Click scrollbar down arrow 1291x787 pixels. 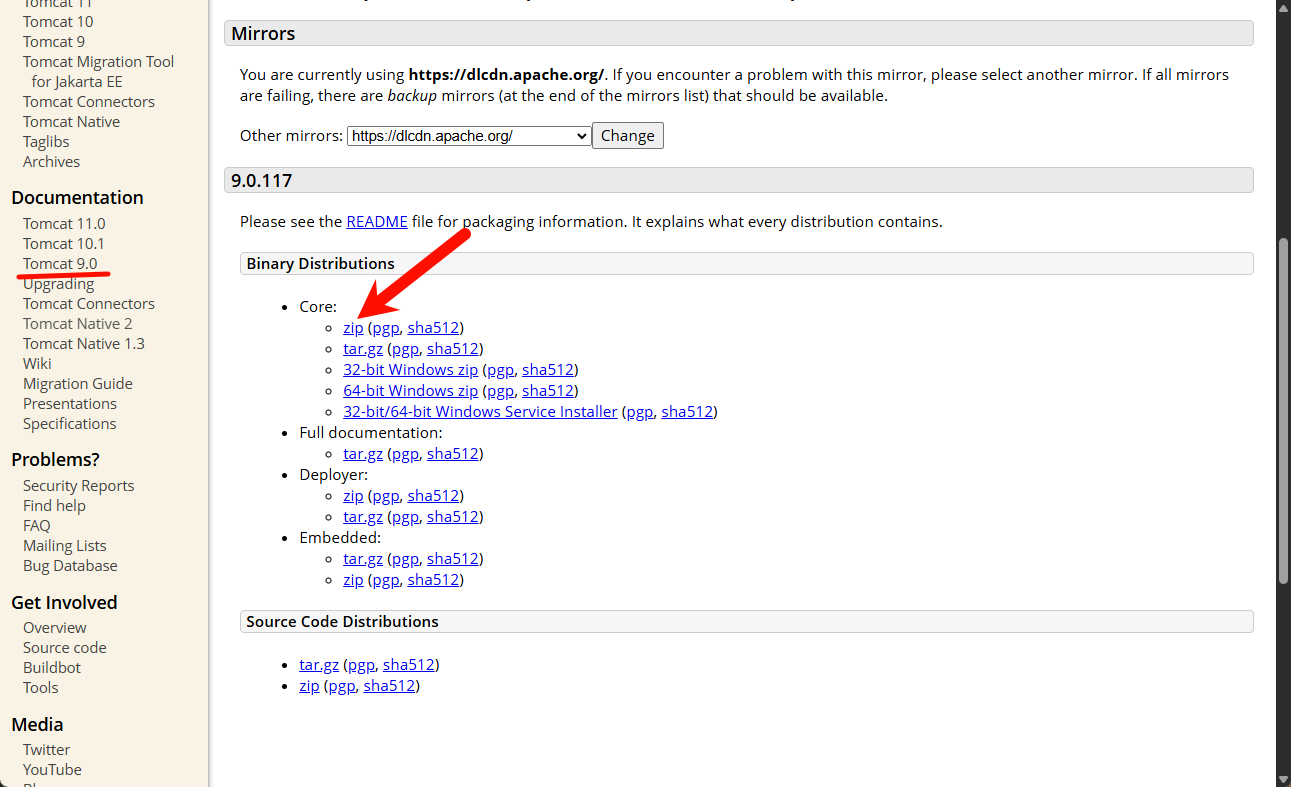pos(1284,779)
